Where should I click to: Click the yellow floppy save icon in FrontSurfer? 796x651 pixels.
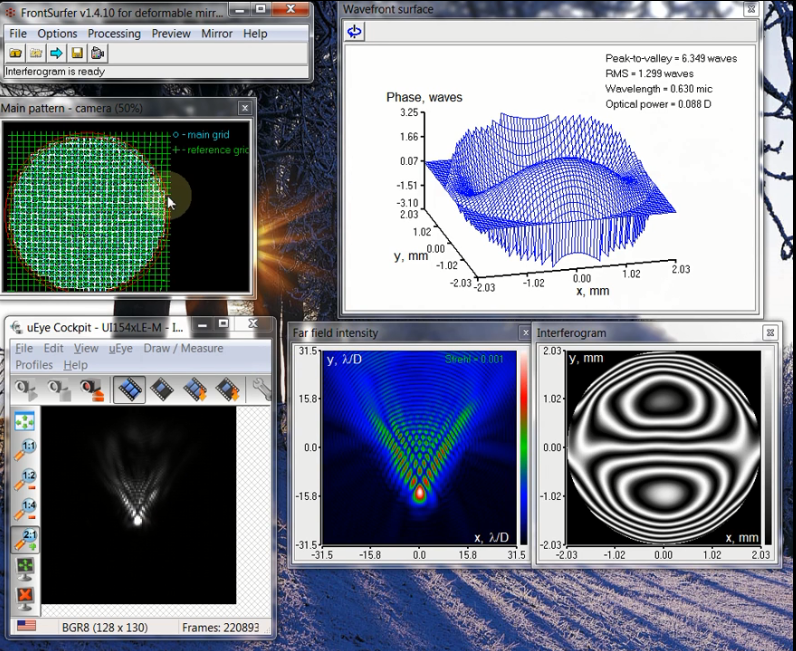point(77,53)
